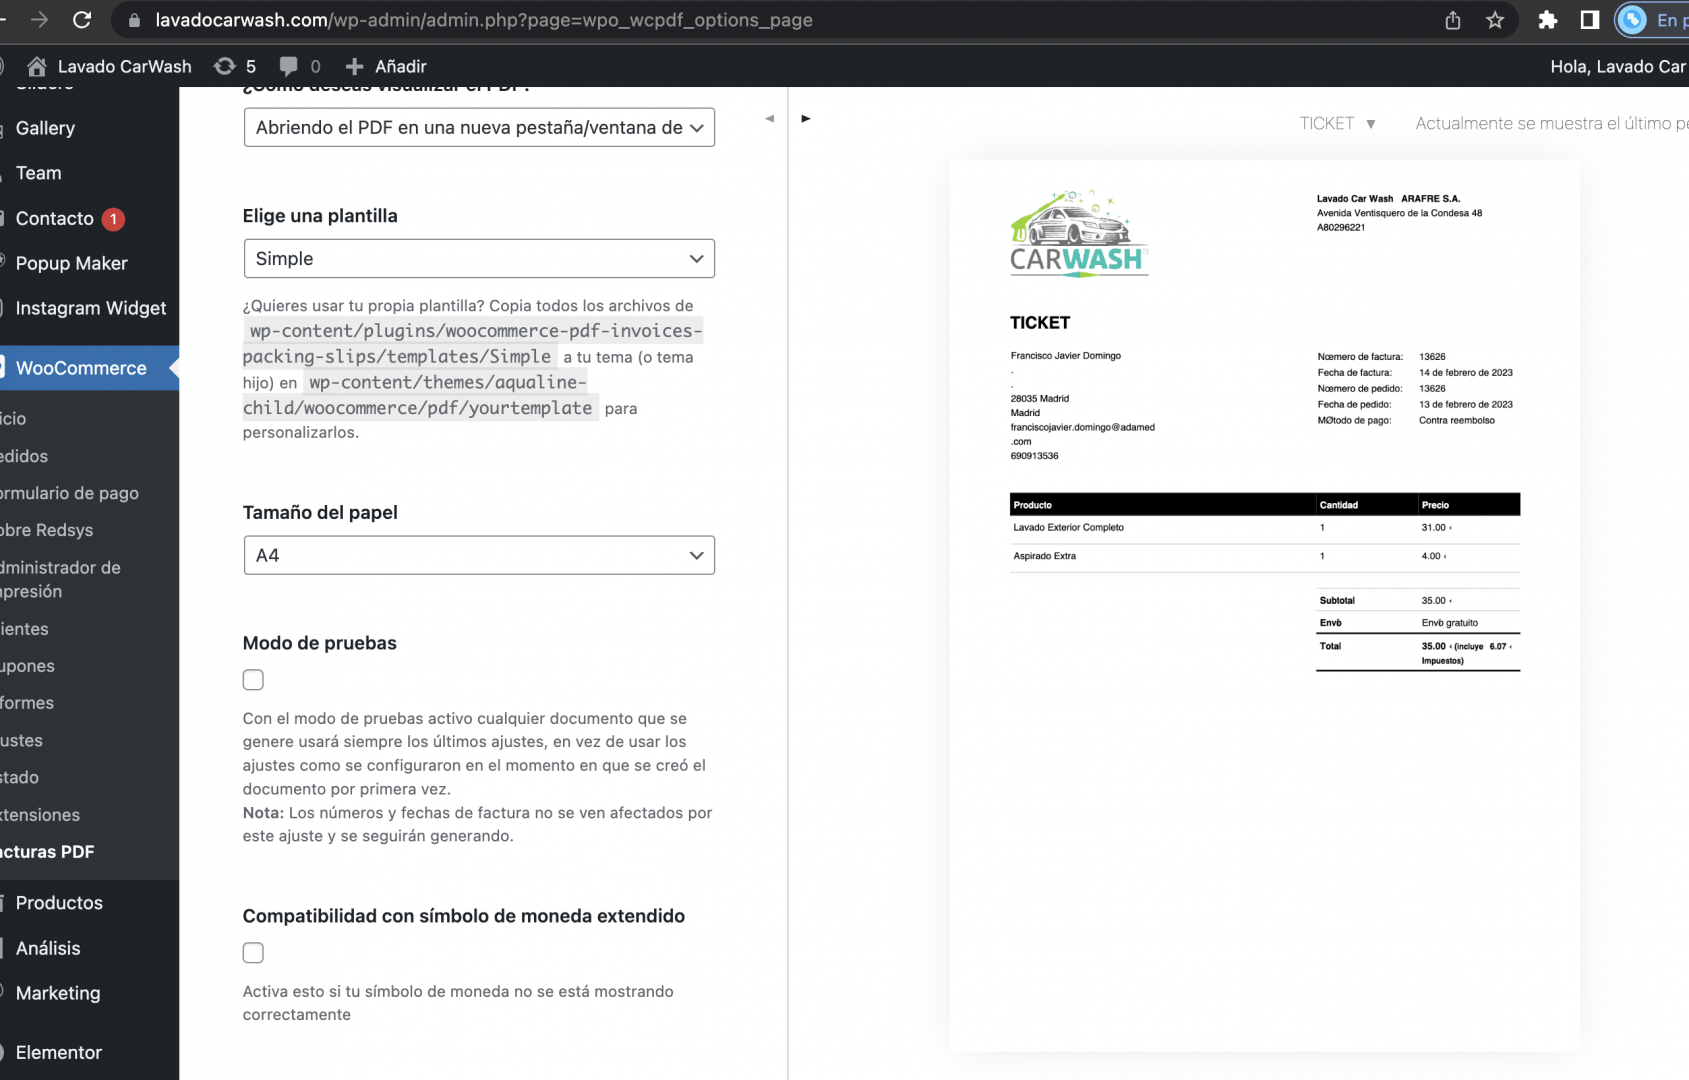This screenshot has height=1080, width=1689.
Task: Click the Contacto notification badge showing 1
Action: (x=113, y=219)
